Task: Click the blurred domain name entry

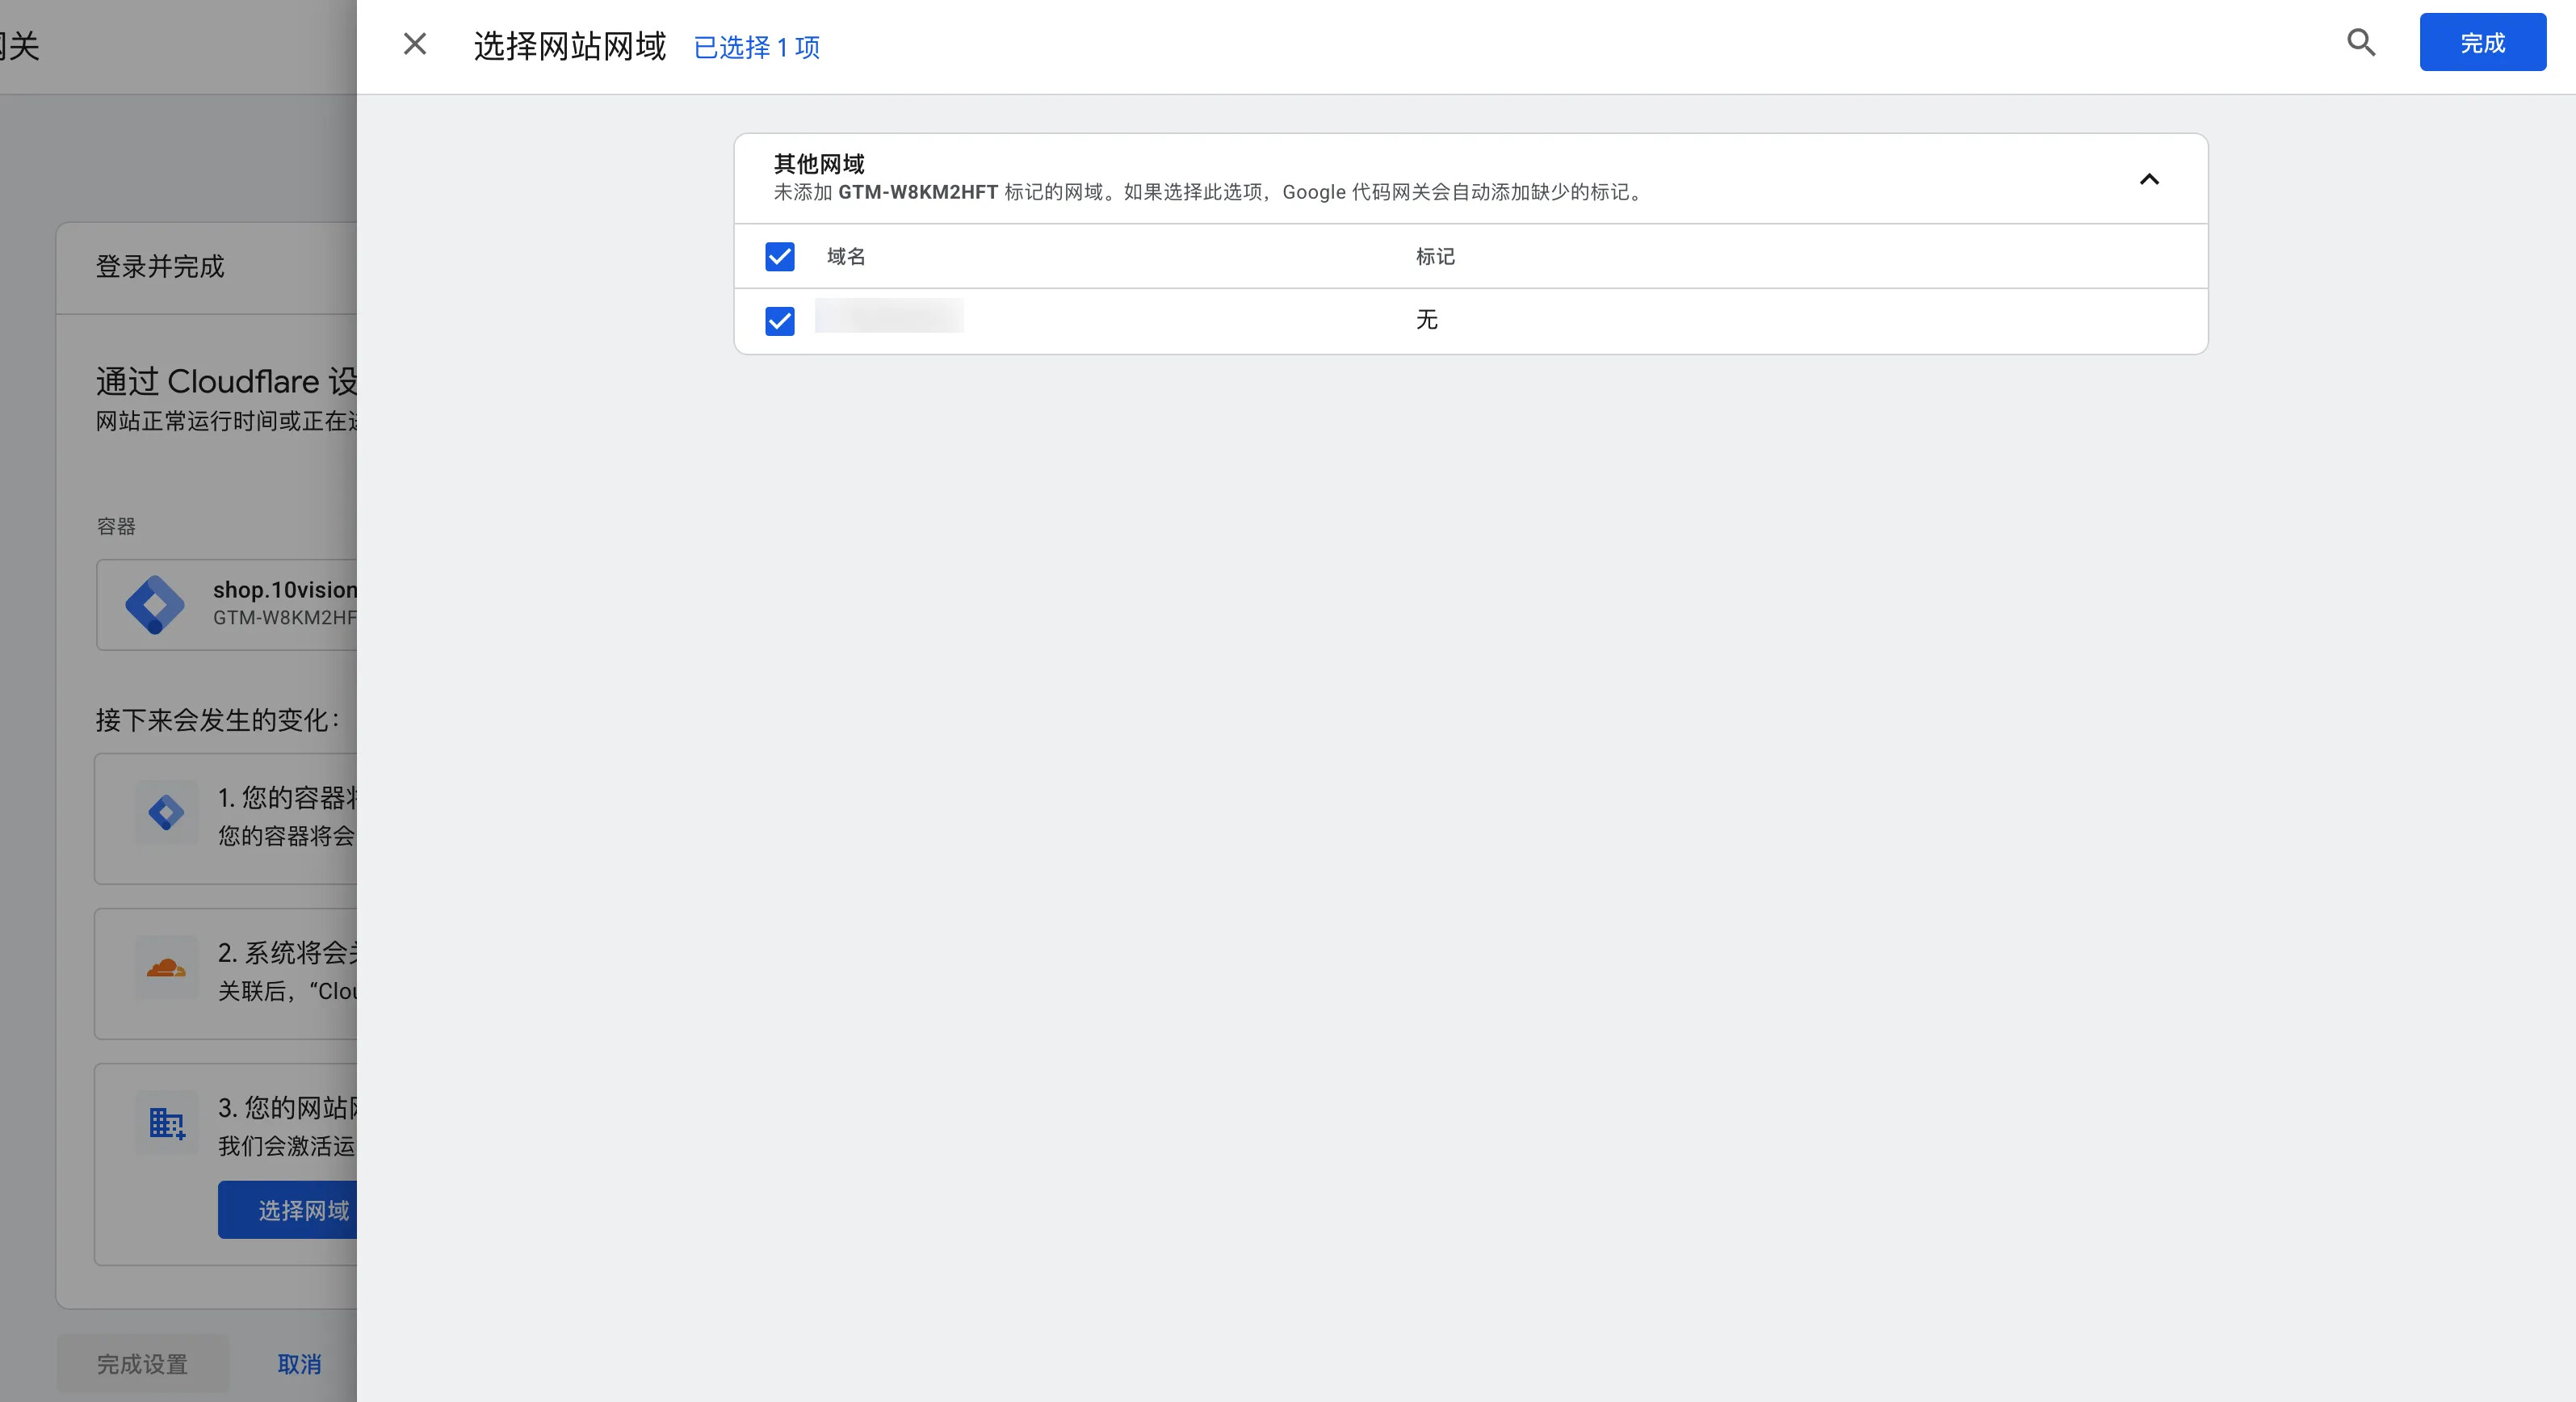Action: pos(889,316)
